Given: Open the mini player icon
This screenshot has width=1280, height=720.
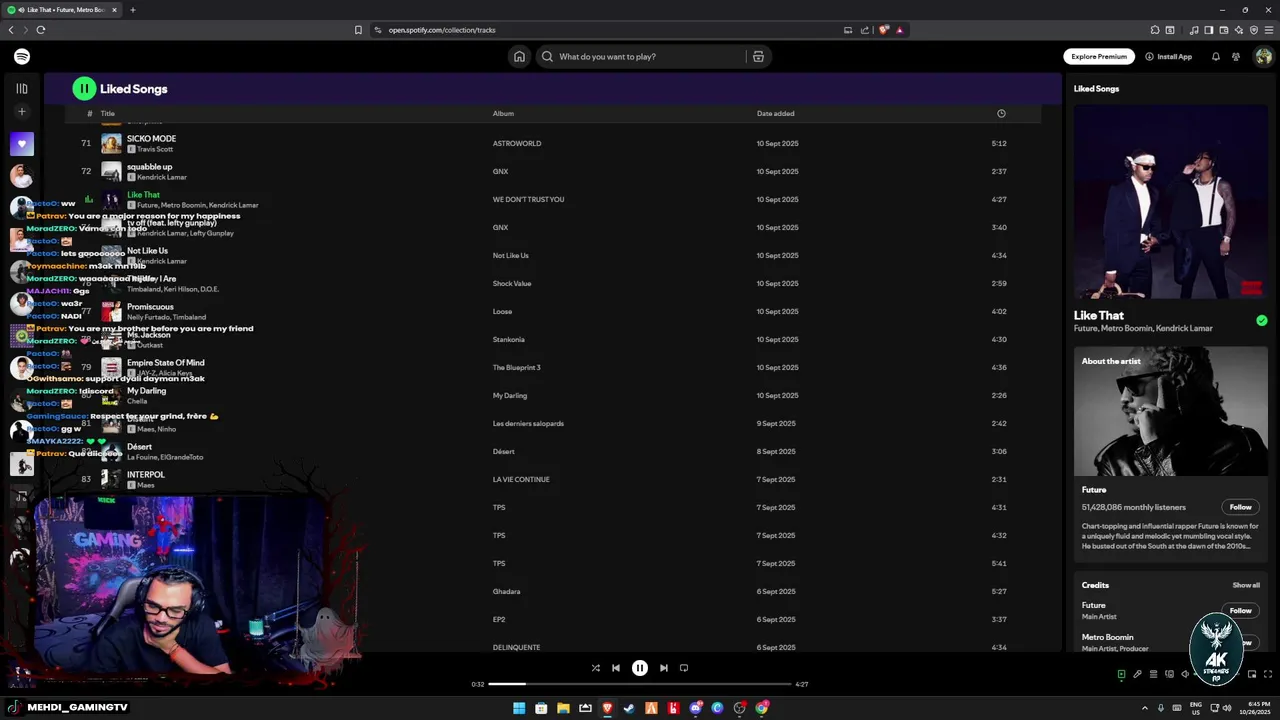Looking at the screenshot, I should coord(1252,675).
